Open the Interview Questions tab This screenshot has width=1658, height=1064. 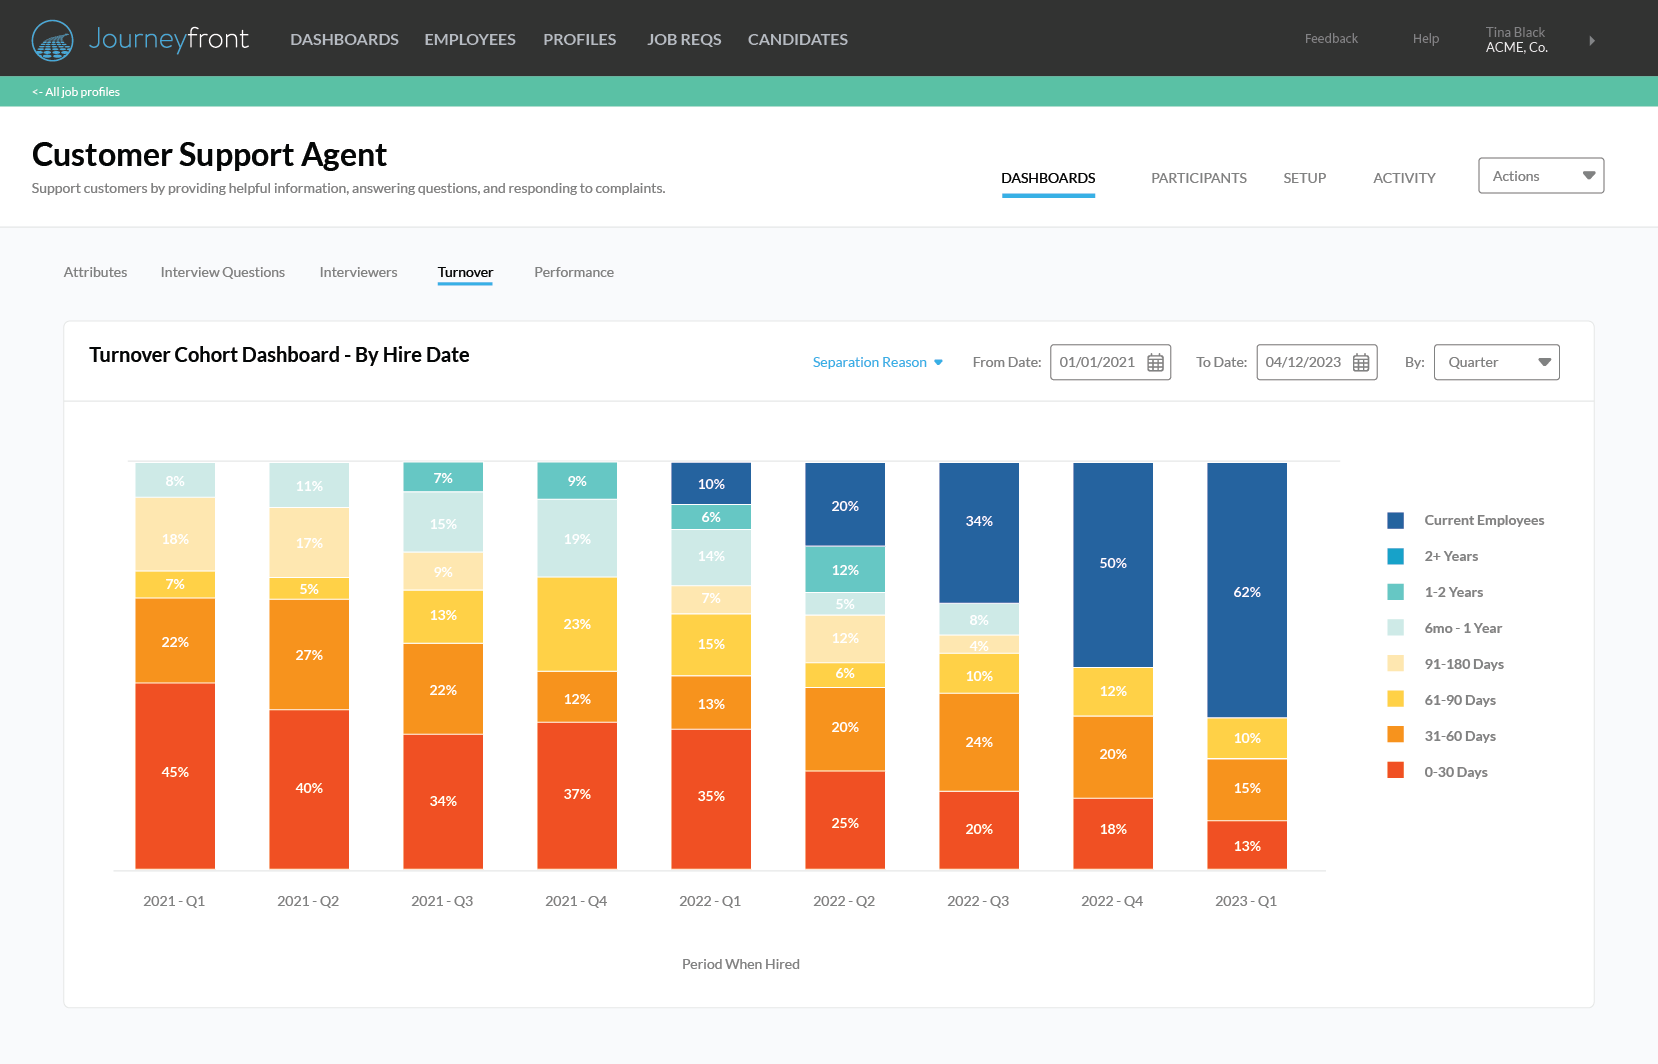point(222,272)
